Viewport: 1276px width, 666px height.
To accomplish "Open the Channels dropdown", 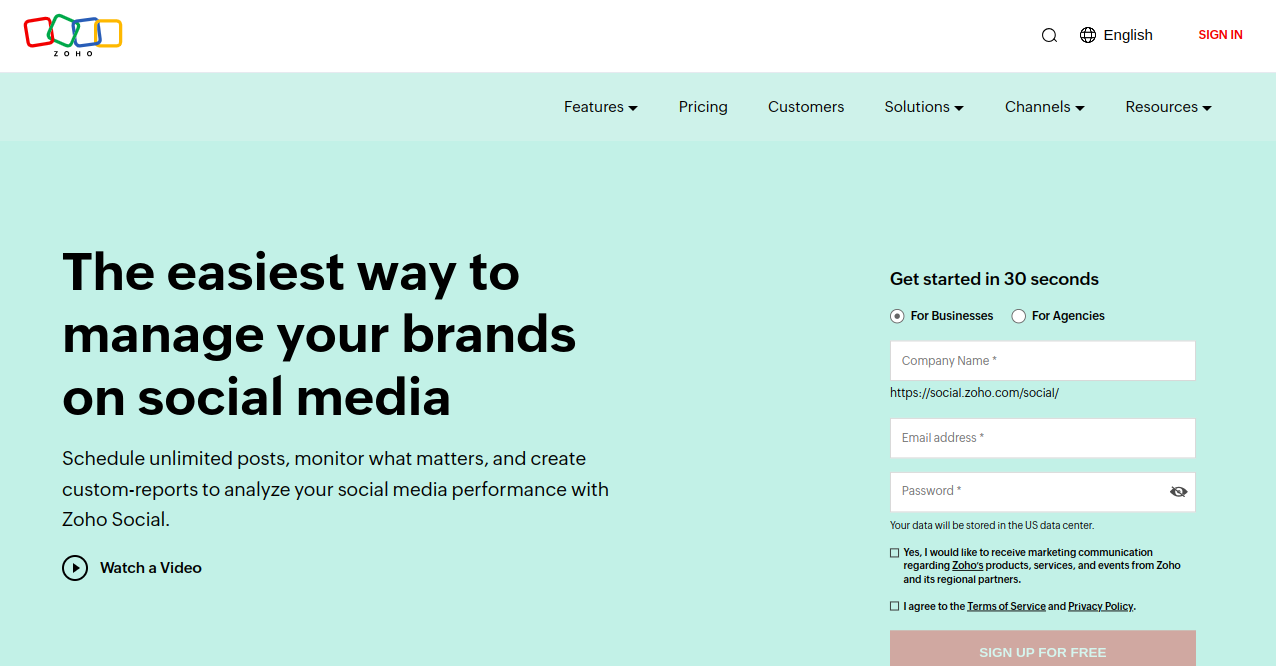I will pos(1044,107).
